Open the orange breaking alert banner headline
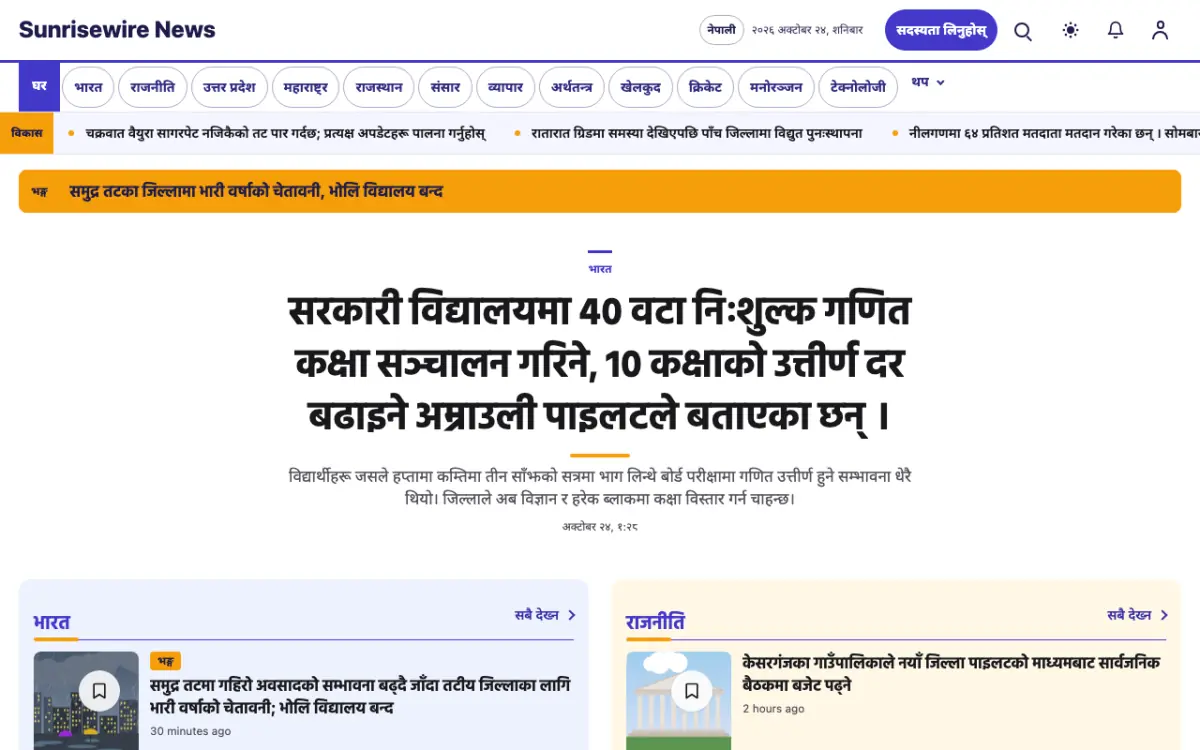 pos(256,191)
